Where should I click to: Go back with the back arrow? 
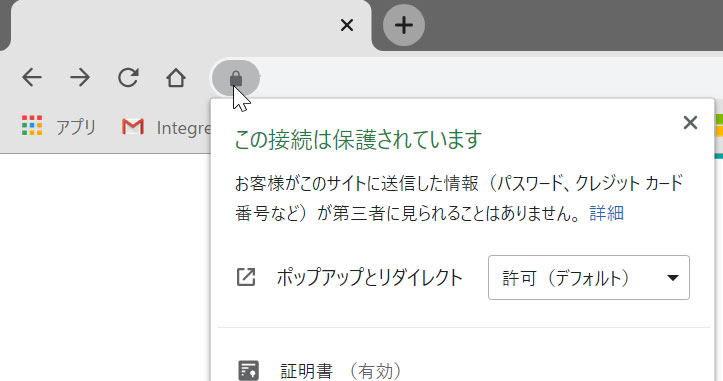[x=32, y=77]
